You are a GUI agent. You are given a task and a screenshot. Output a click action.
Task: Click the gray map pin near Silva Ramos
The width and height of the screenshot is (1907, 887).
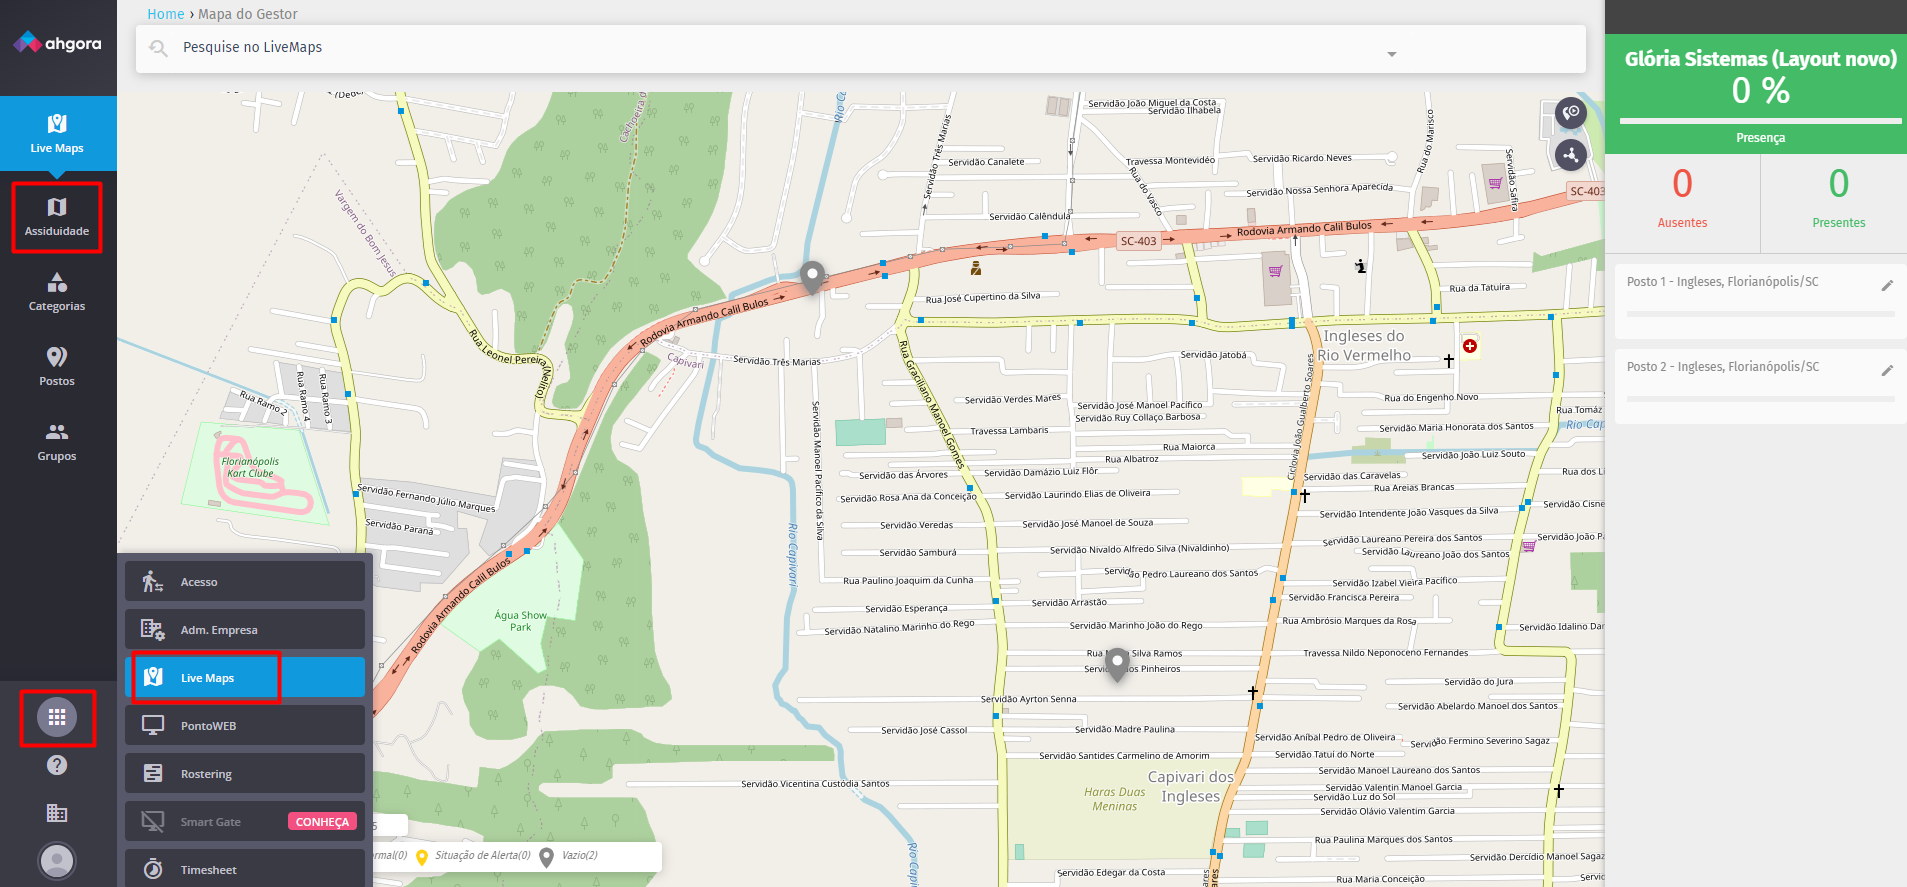(x=1118, y=665)
